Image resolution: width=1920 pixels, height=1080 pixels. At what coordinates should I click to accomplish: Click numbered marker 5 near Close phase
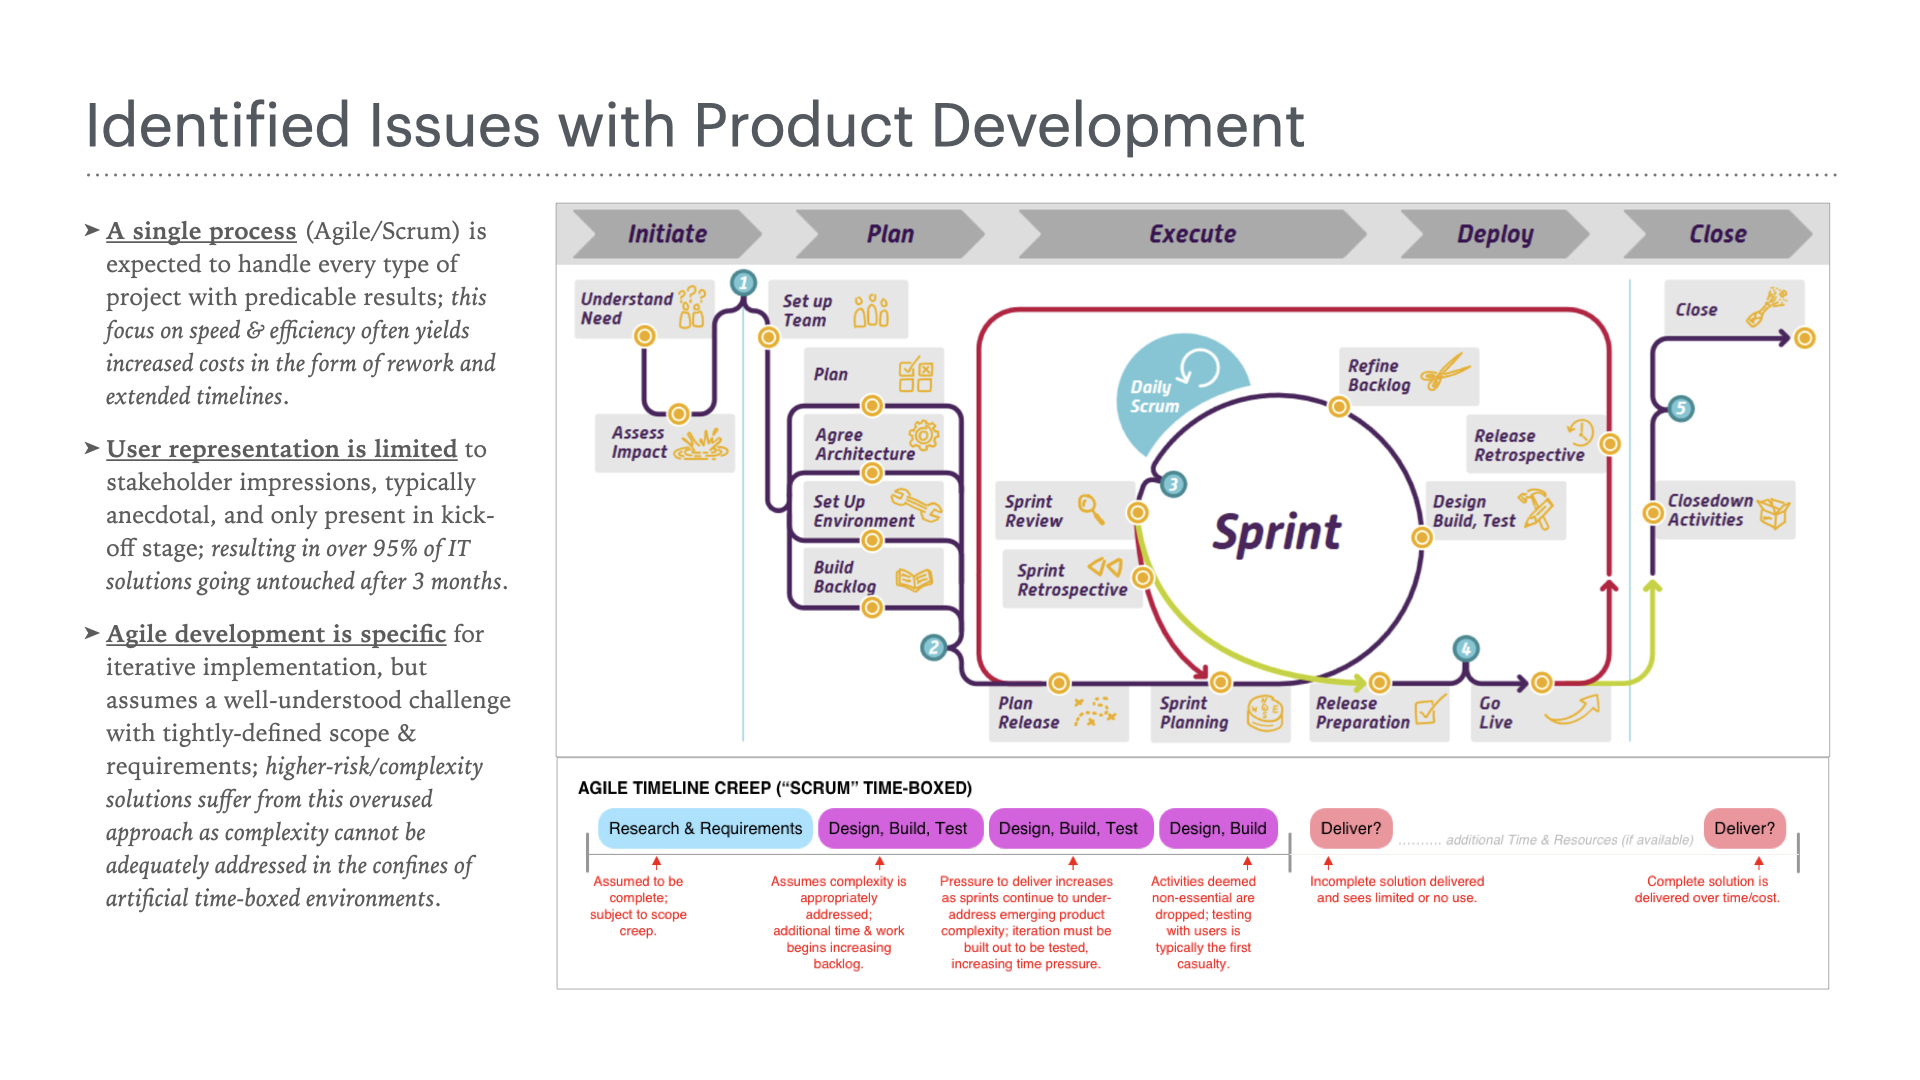coord(1681,408)
